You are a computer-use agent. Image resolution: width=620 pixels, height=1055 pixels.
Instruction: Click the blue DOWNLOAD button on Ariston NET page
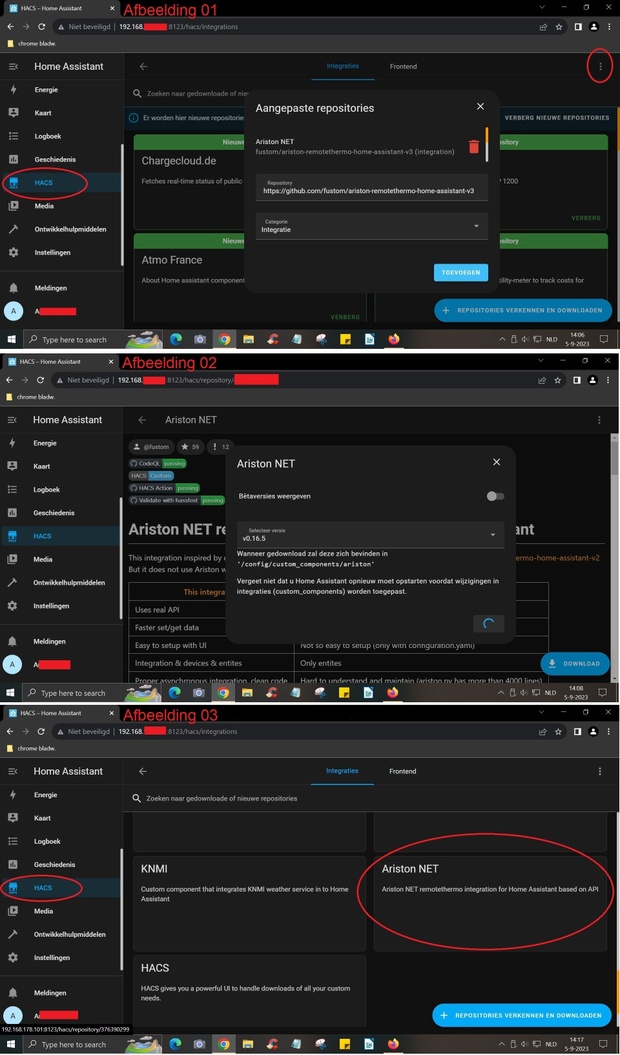[575, 663]
